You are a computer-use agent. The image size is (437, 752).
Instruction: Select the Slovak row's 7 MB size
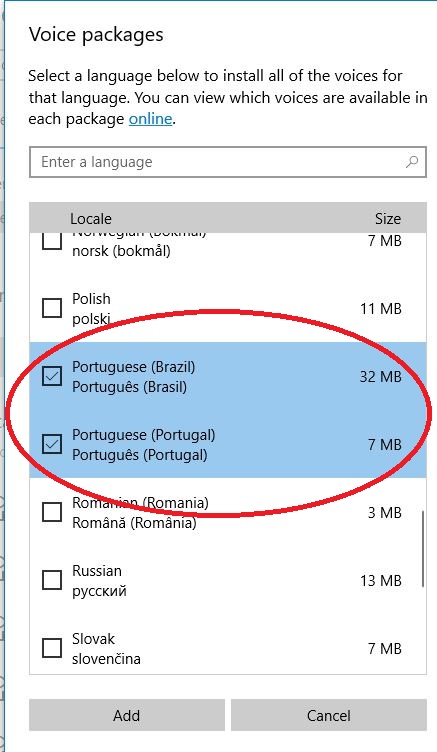(384, 648)
